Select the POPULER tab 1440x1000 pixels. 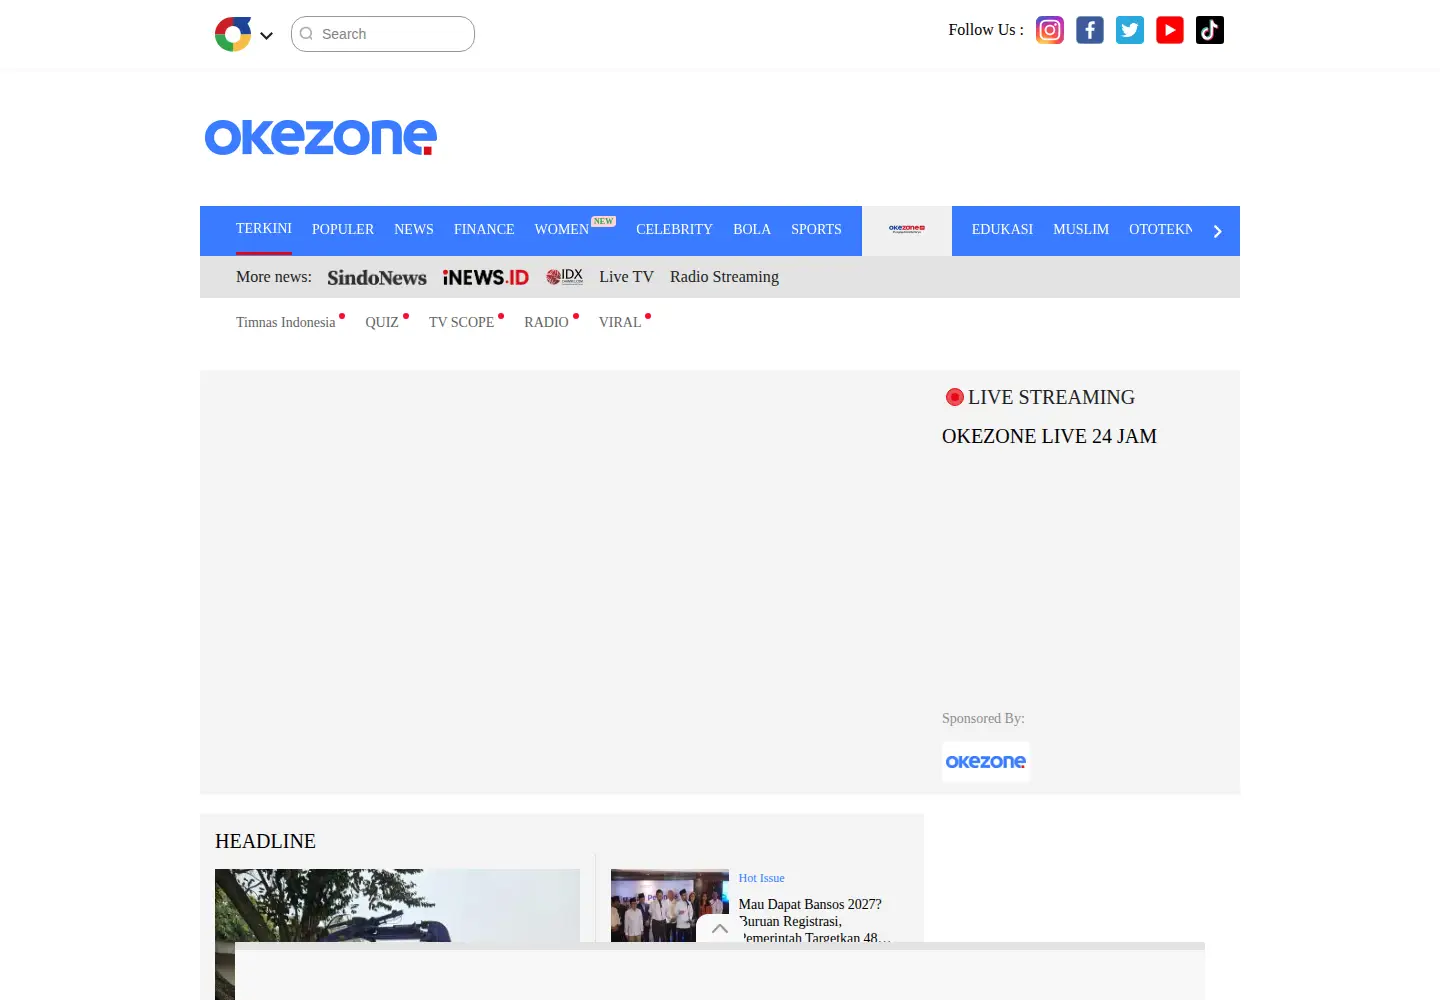343,229
